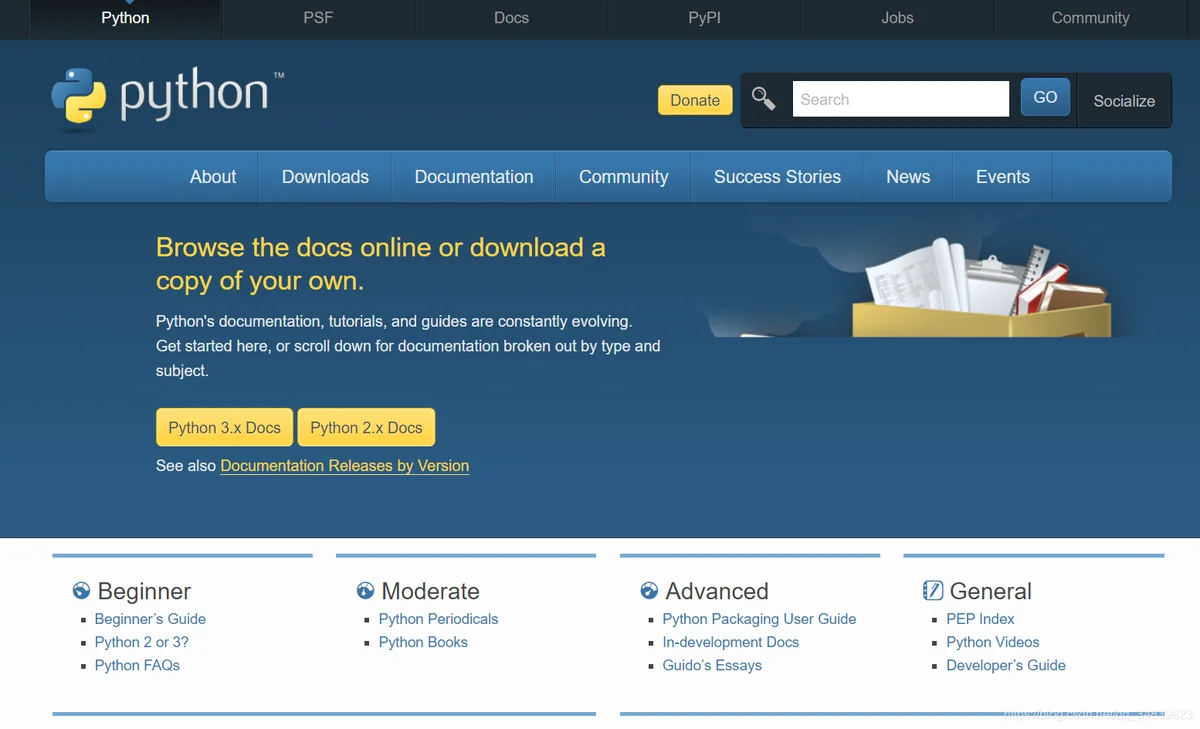This screenshot has height=729, width=1200.
Task: Open the In-development Docs link
Action: coord(731,642)
